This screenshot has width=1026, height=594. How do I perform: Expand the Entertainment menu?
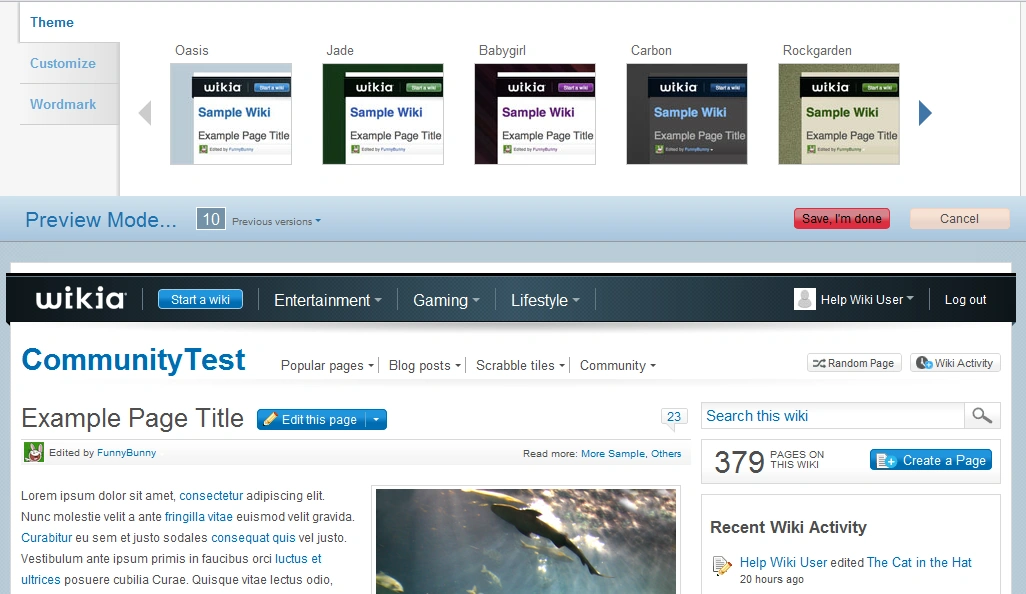tap(328, 300)
